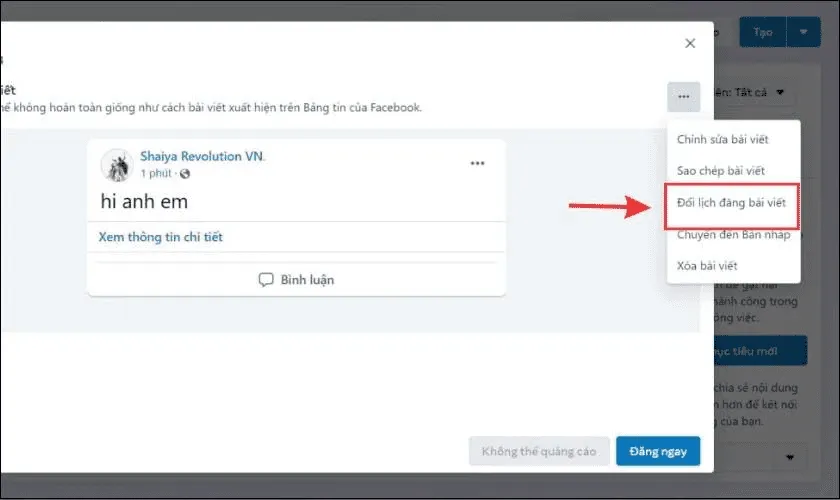Click the '1 phút' timestamp
The height and width of the screenshot is (500, 840).
(156, 174)
